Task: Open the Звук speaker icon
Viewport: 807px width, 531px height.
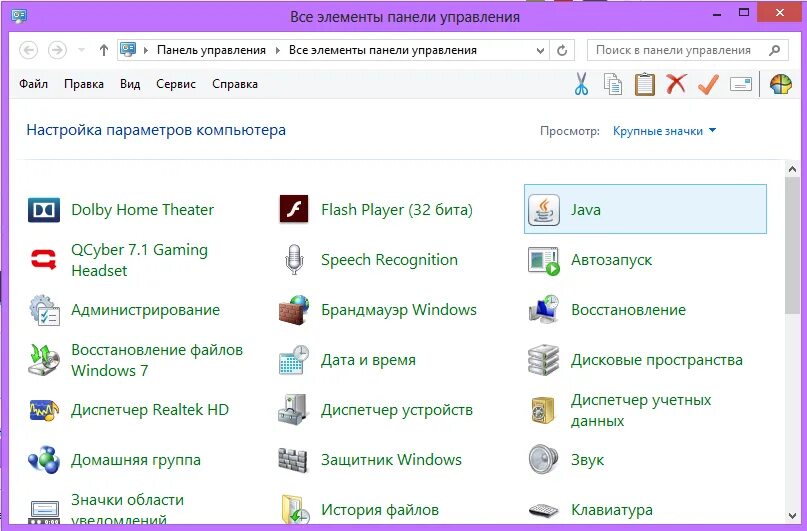Action: click(x=543, y=459)
